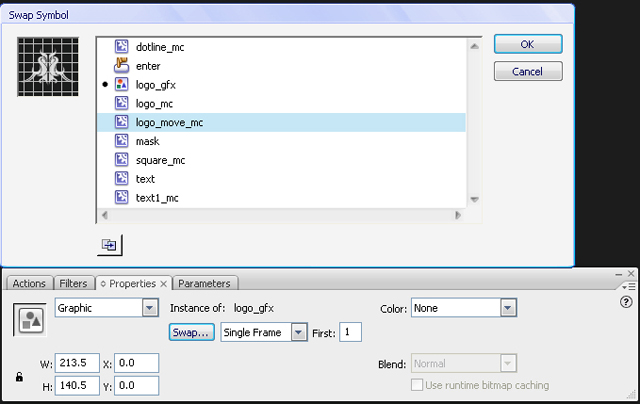
Task: Click the lock aspect ratio padlock icon
Action: (x=19, y=377)
